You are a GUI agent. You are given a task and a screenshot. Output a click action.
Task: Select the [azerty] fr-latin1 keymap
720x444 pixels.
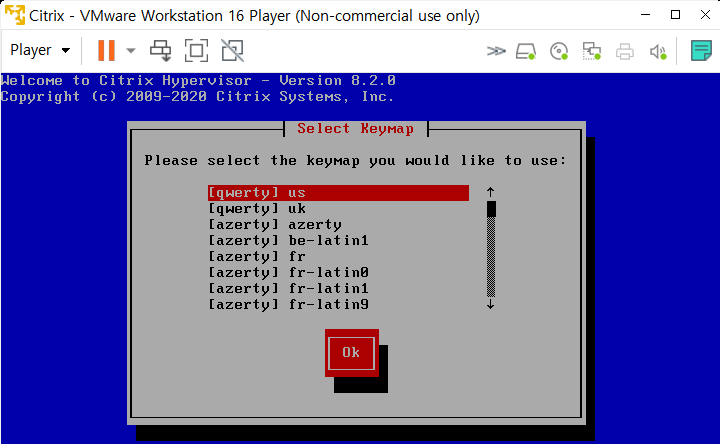338,289
